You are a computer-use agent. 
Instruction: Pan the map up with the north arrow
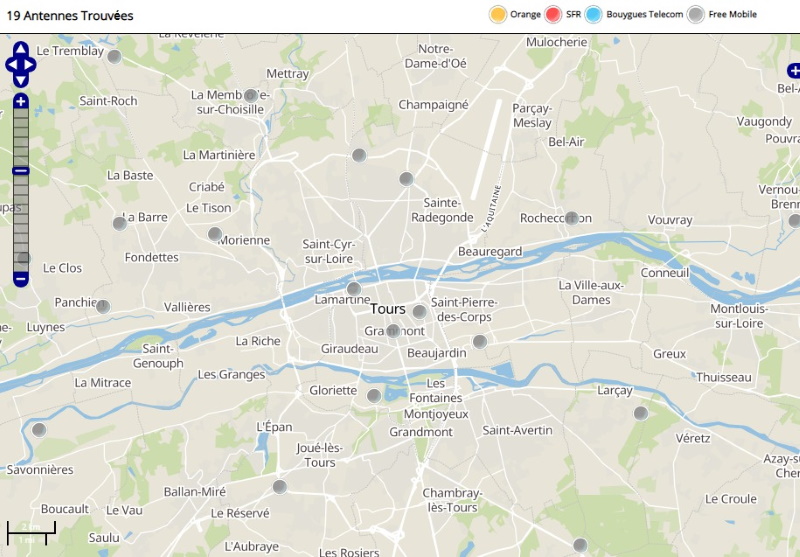click(21, 48)
